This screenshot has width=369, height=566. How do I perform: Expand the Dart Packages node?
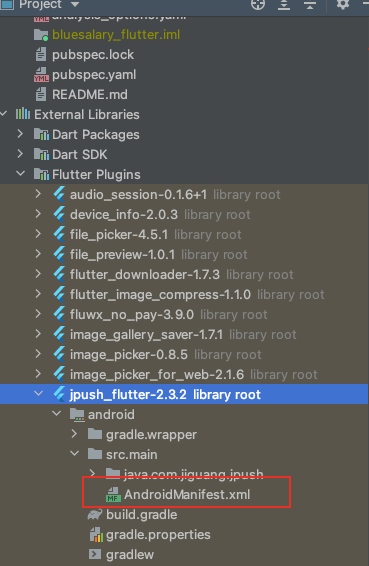pos(20,134)
